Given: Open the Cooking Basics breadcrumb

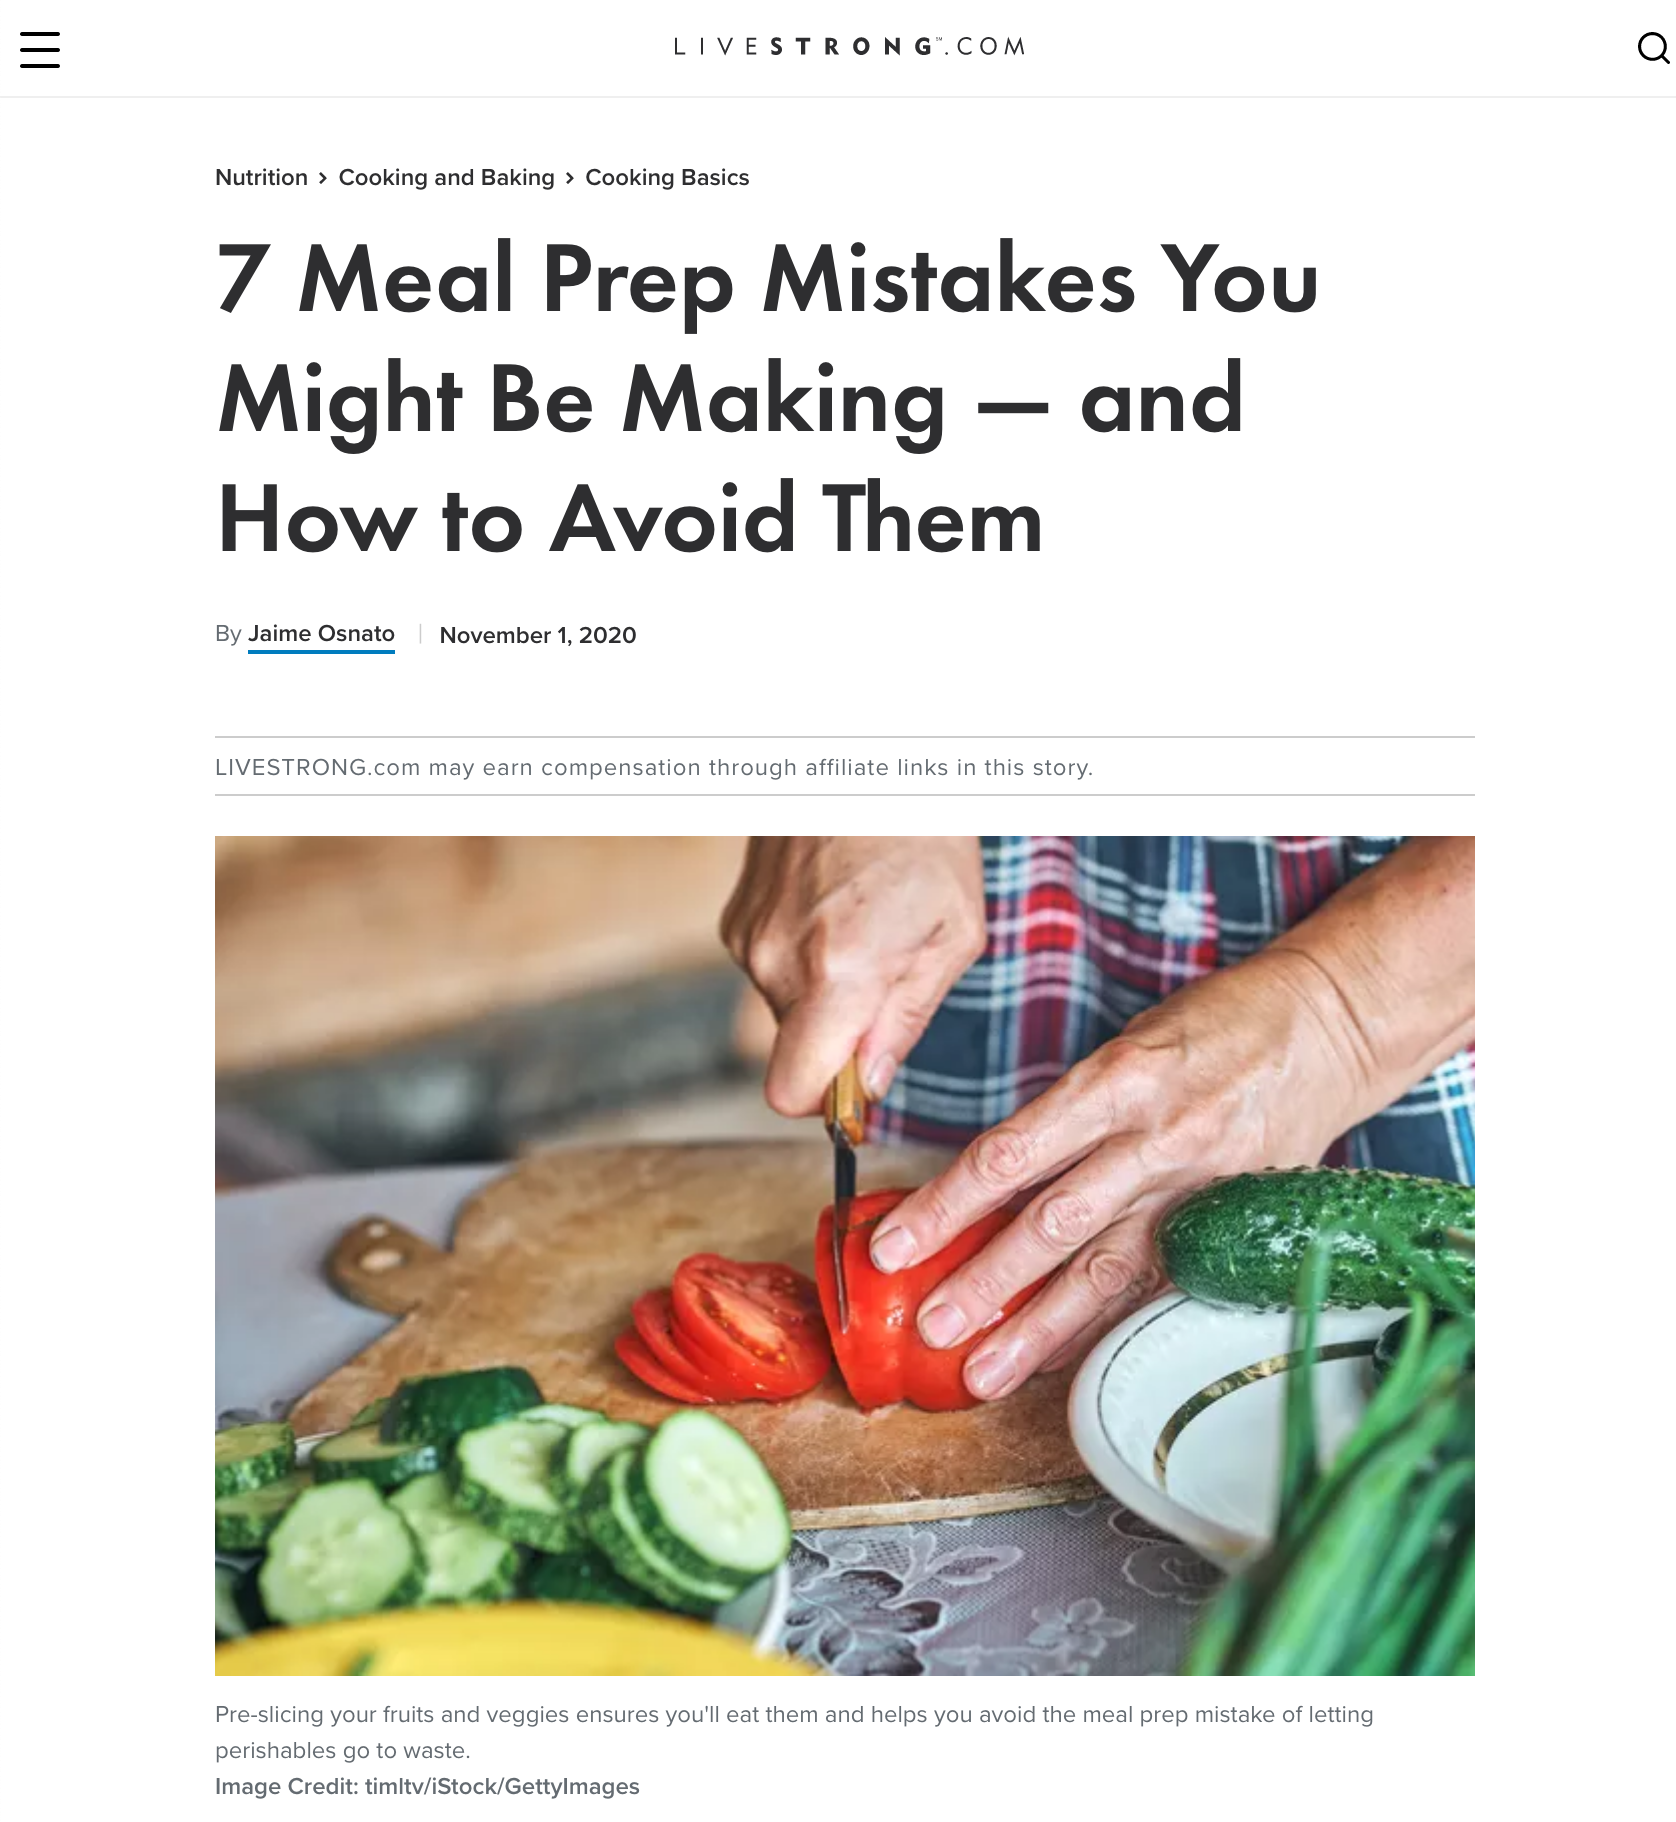Looking at the screenshot, I should tap(667, 177).
